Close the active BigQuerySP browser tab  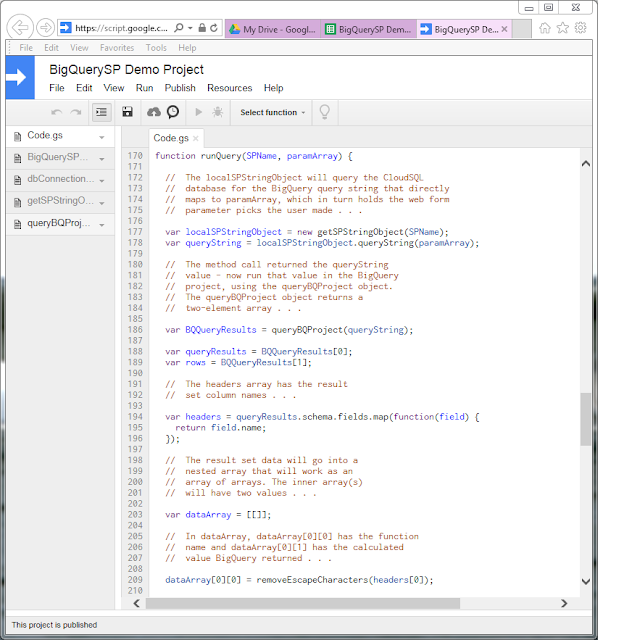(x=504, y=29)
